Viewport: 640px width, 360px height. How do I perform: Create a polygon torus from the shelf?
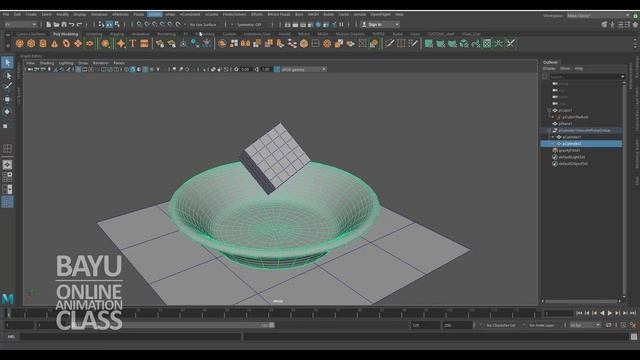click(66, 44)
